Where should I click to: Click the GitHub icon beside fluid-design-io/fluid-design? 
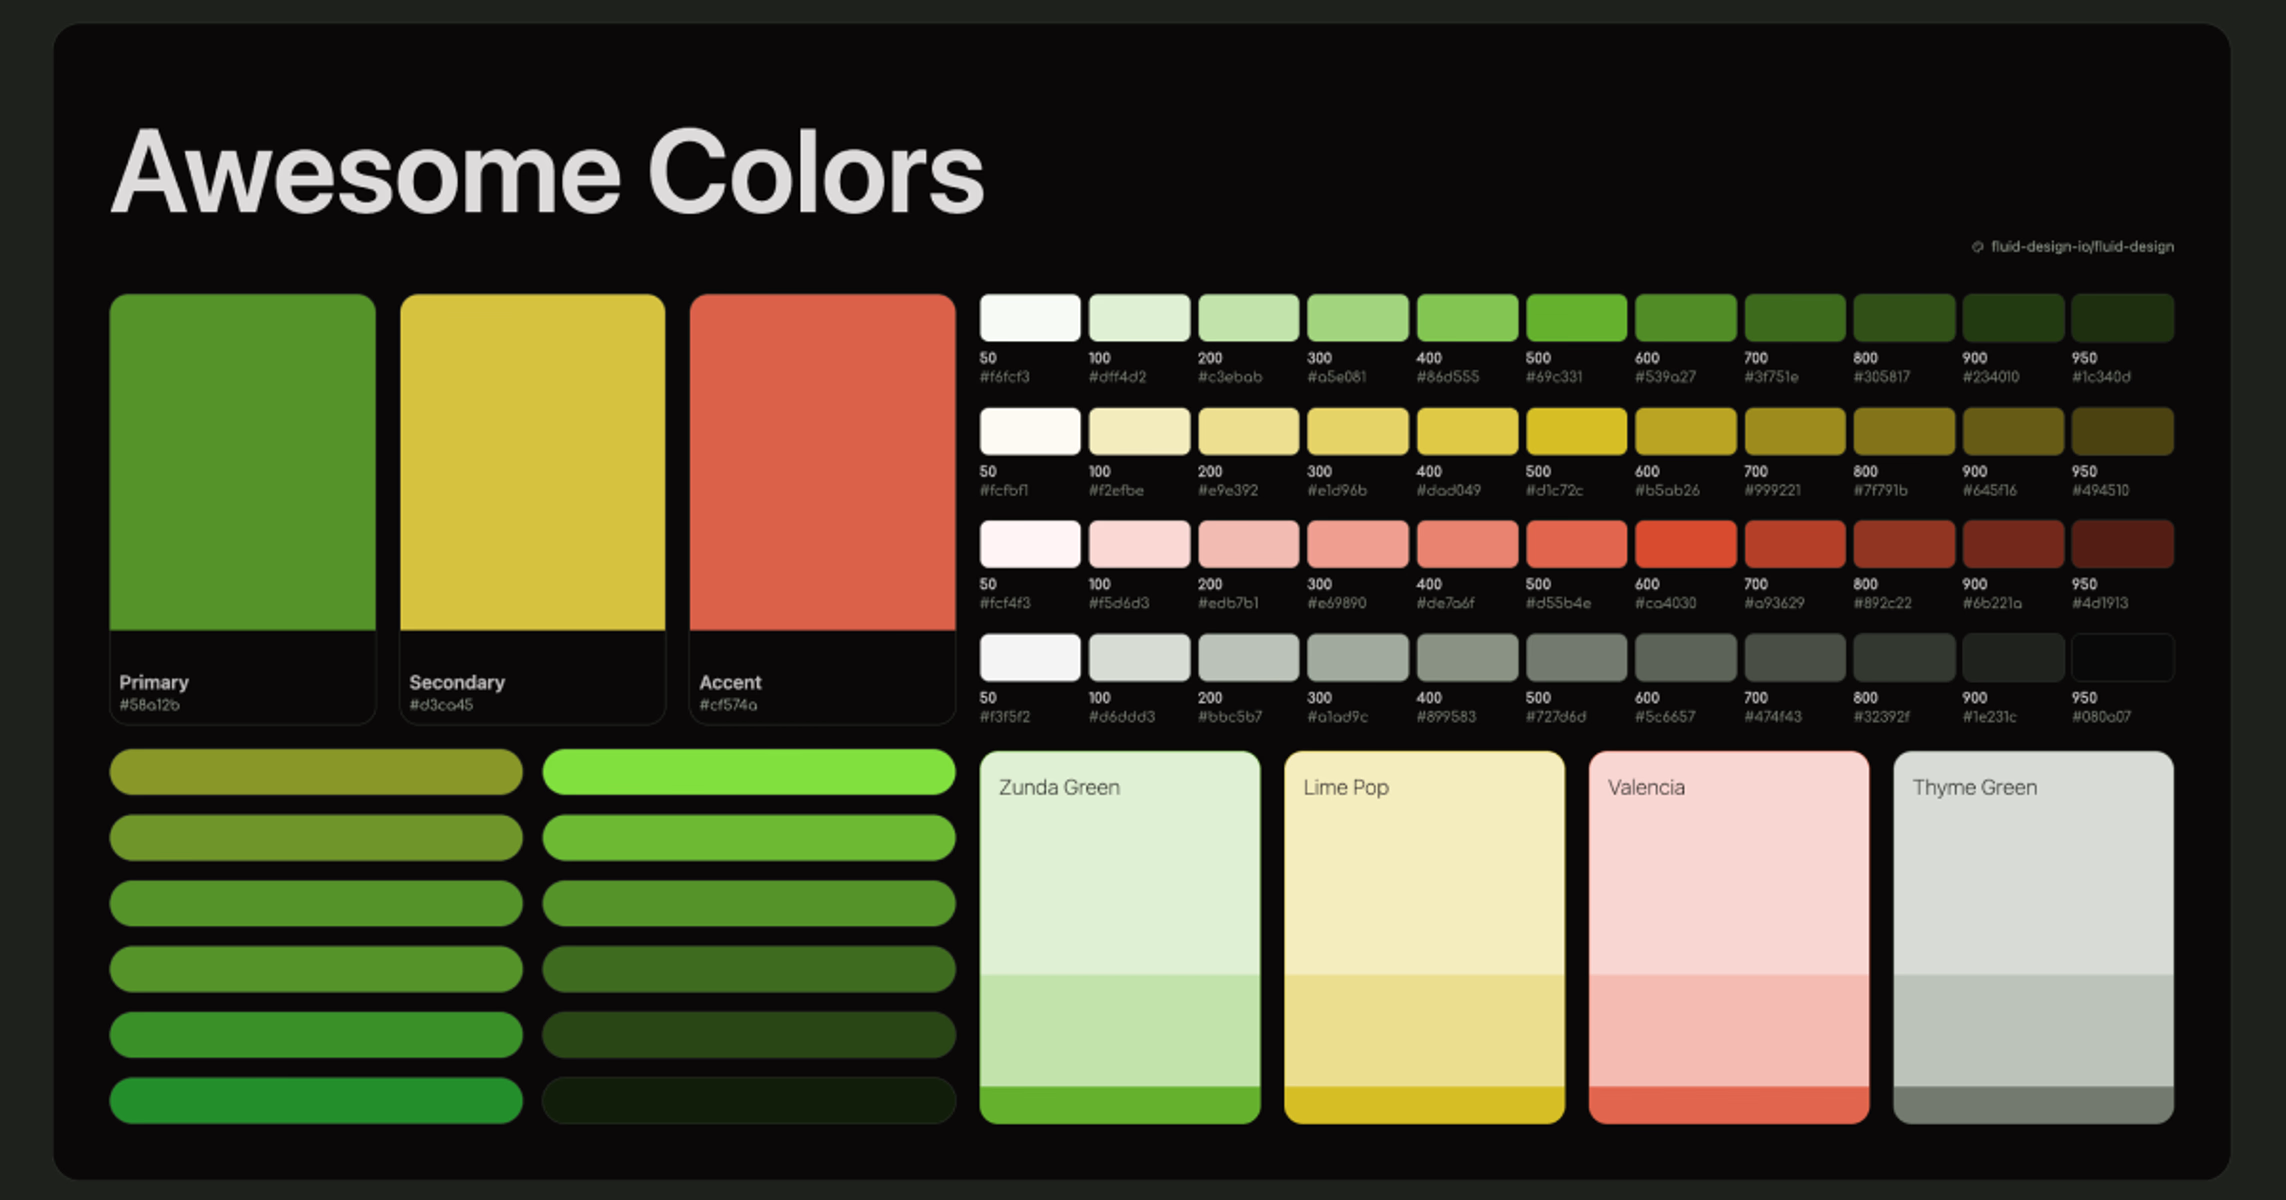(1977, 247)
